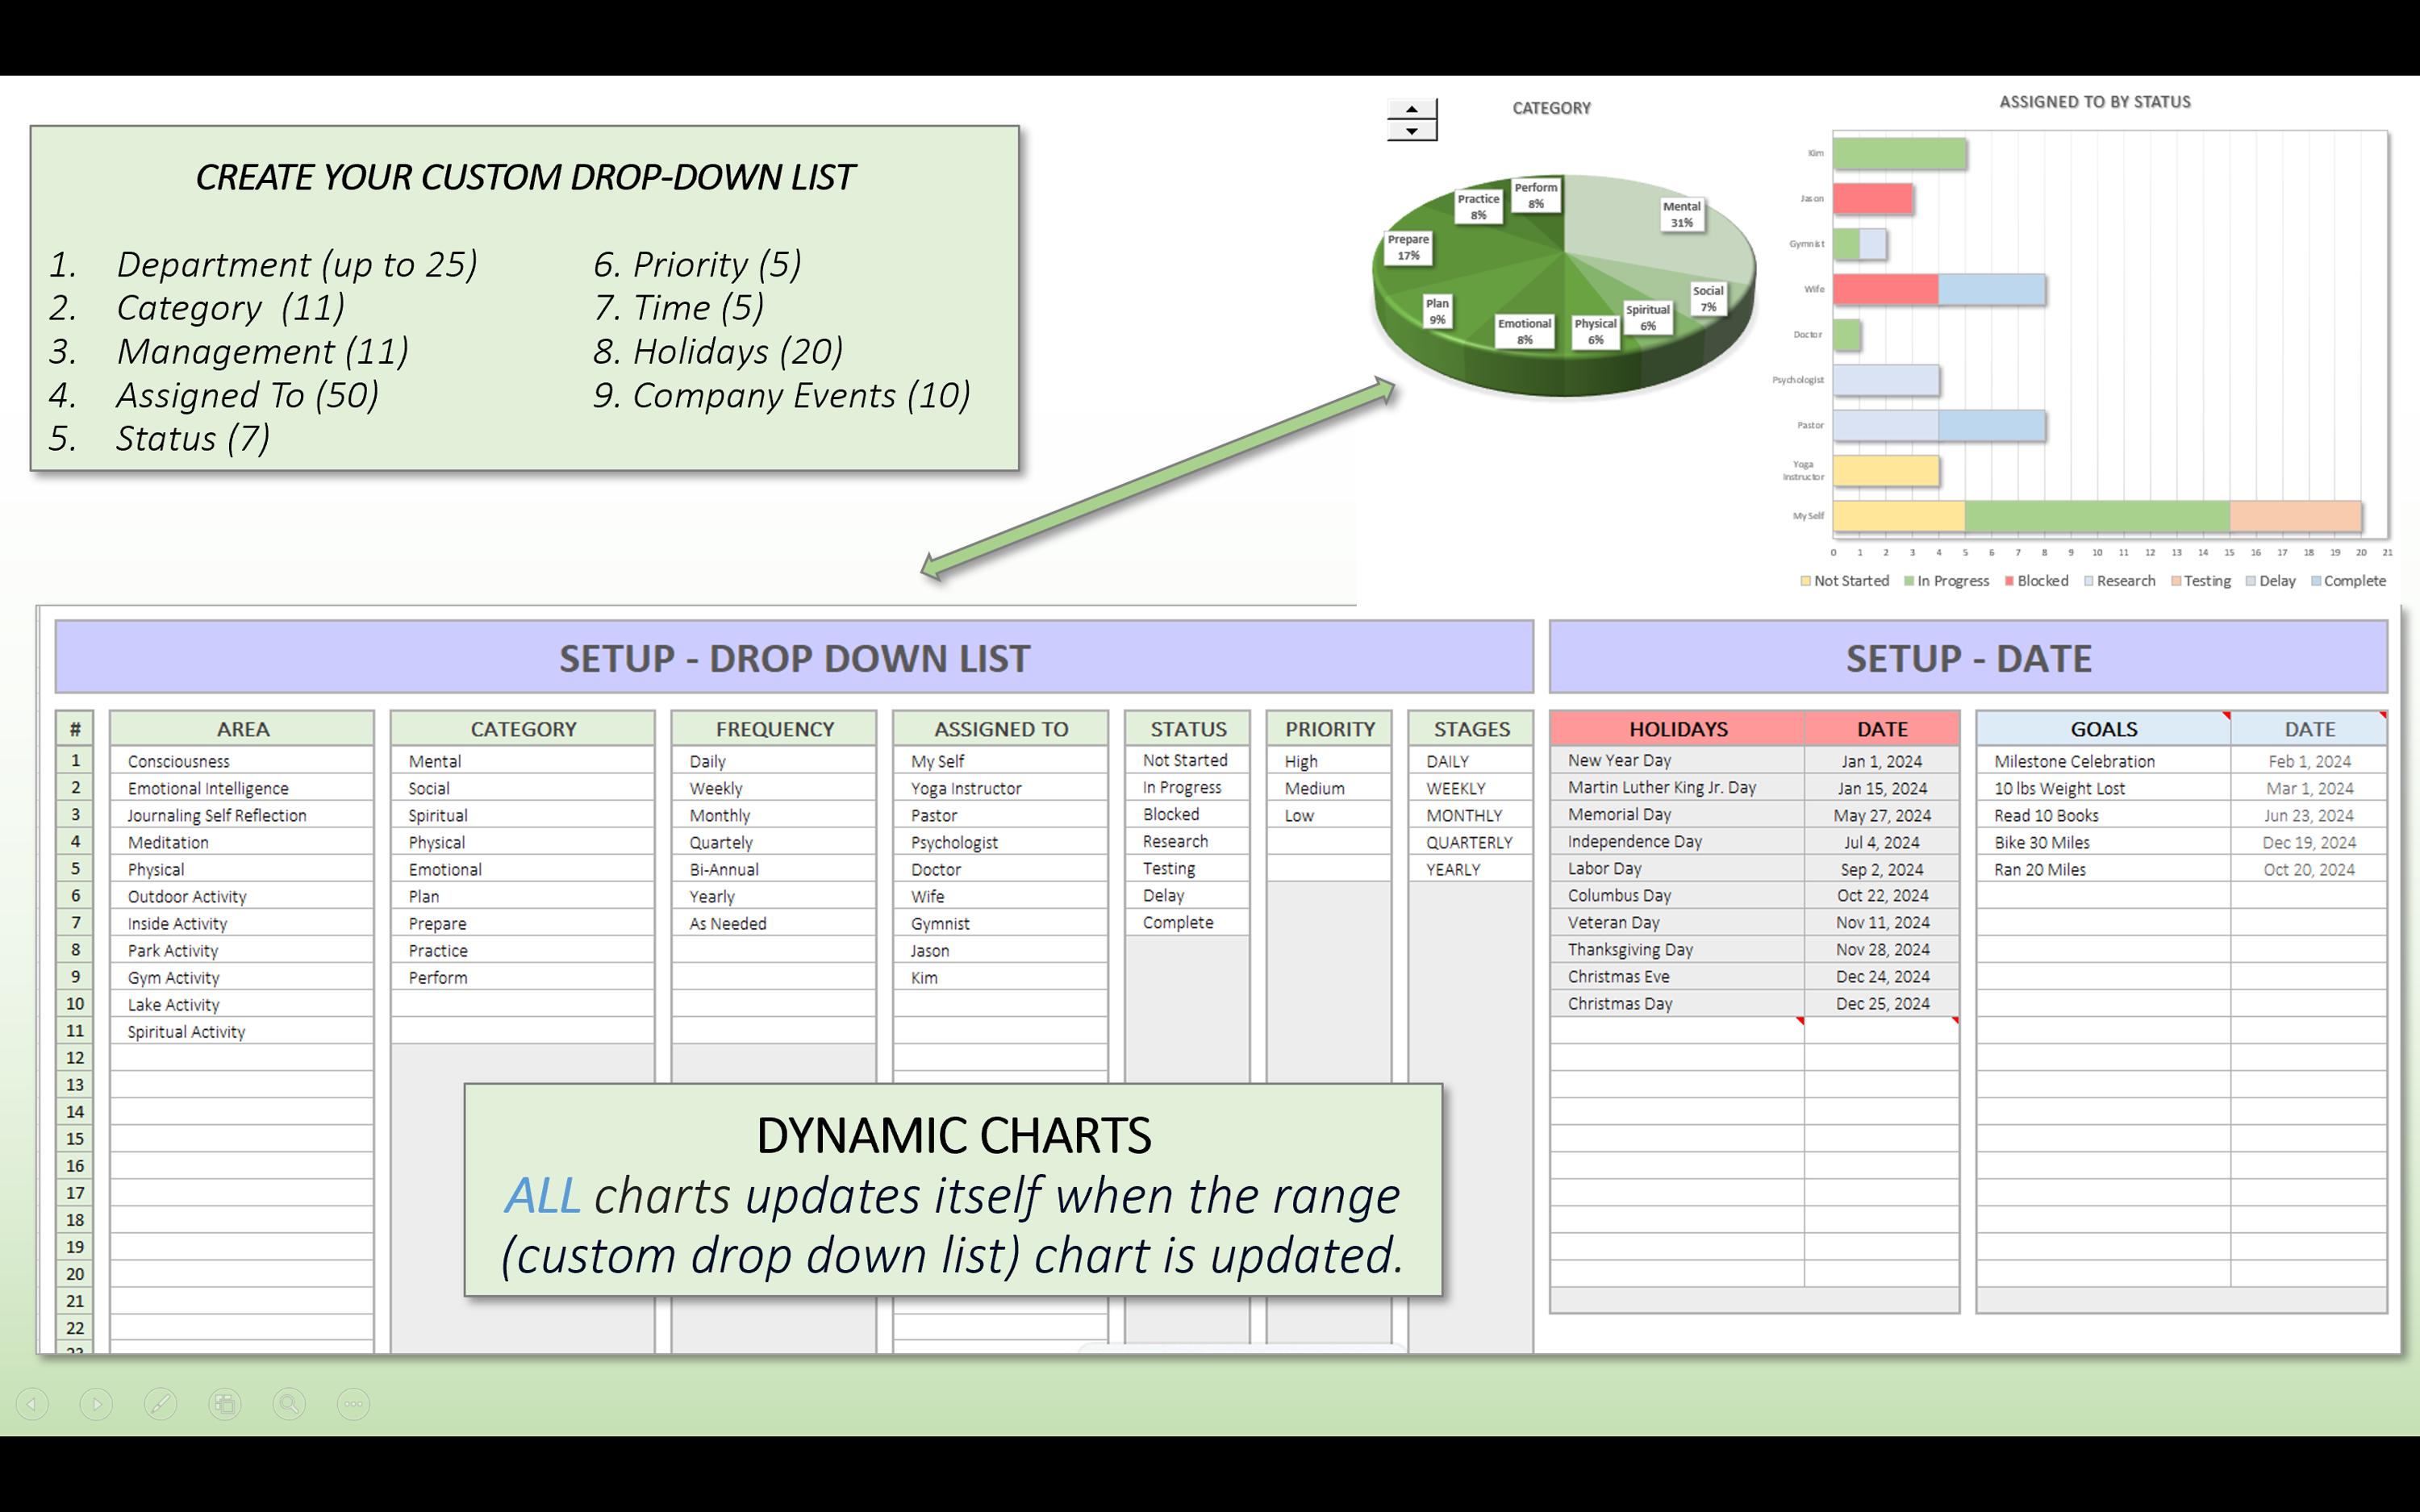Click the CATEGORY column header in the setup table
This screenshot has width=2420, height=1512.
pos(523,729)
